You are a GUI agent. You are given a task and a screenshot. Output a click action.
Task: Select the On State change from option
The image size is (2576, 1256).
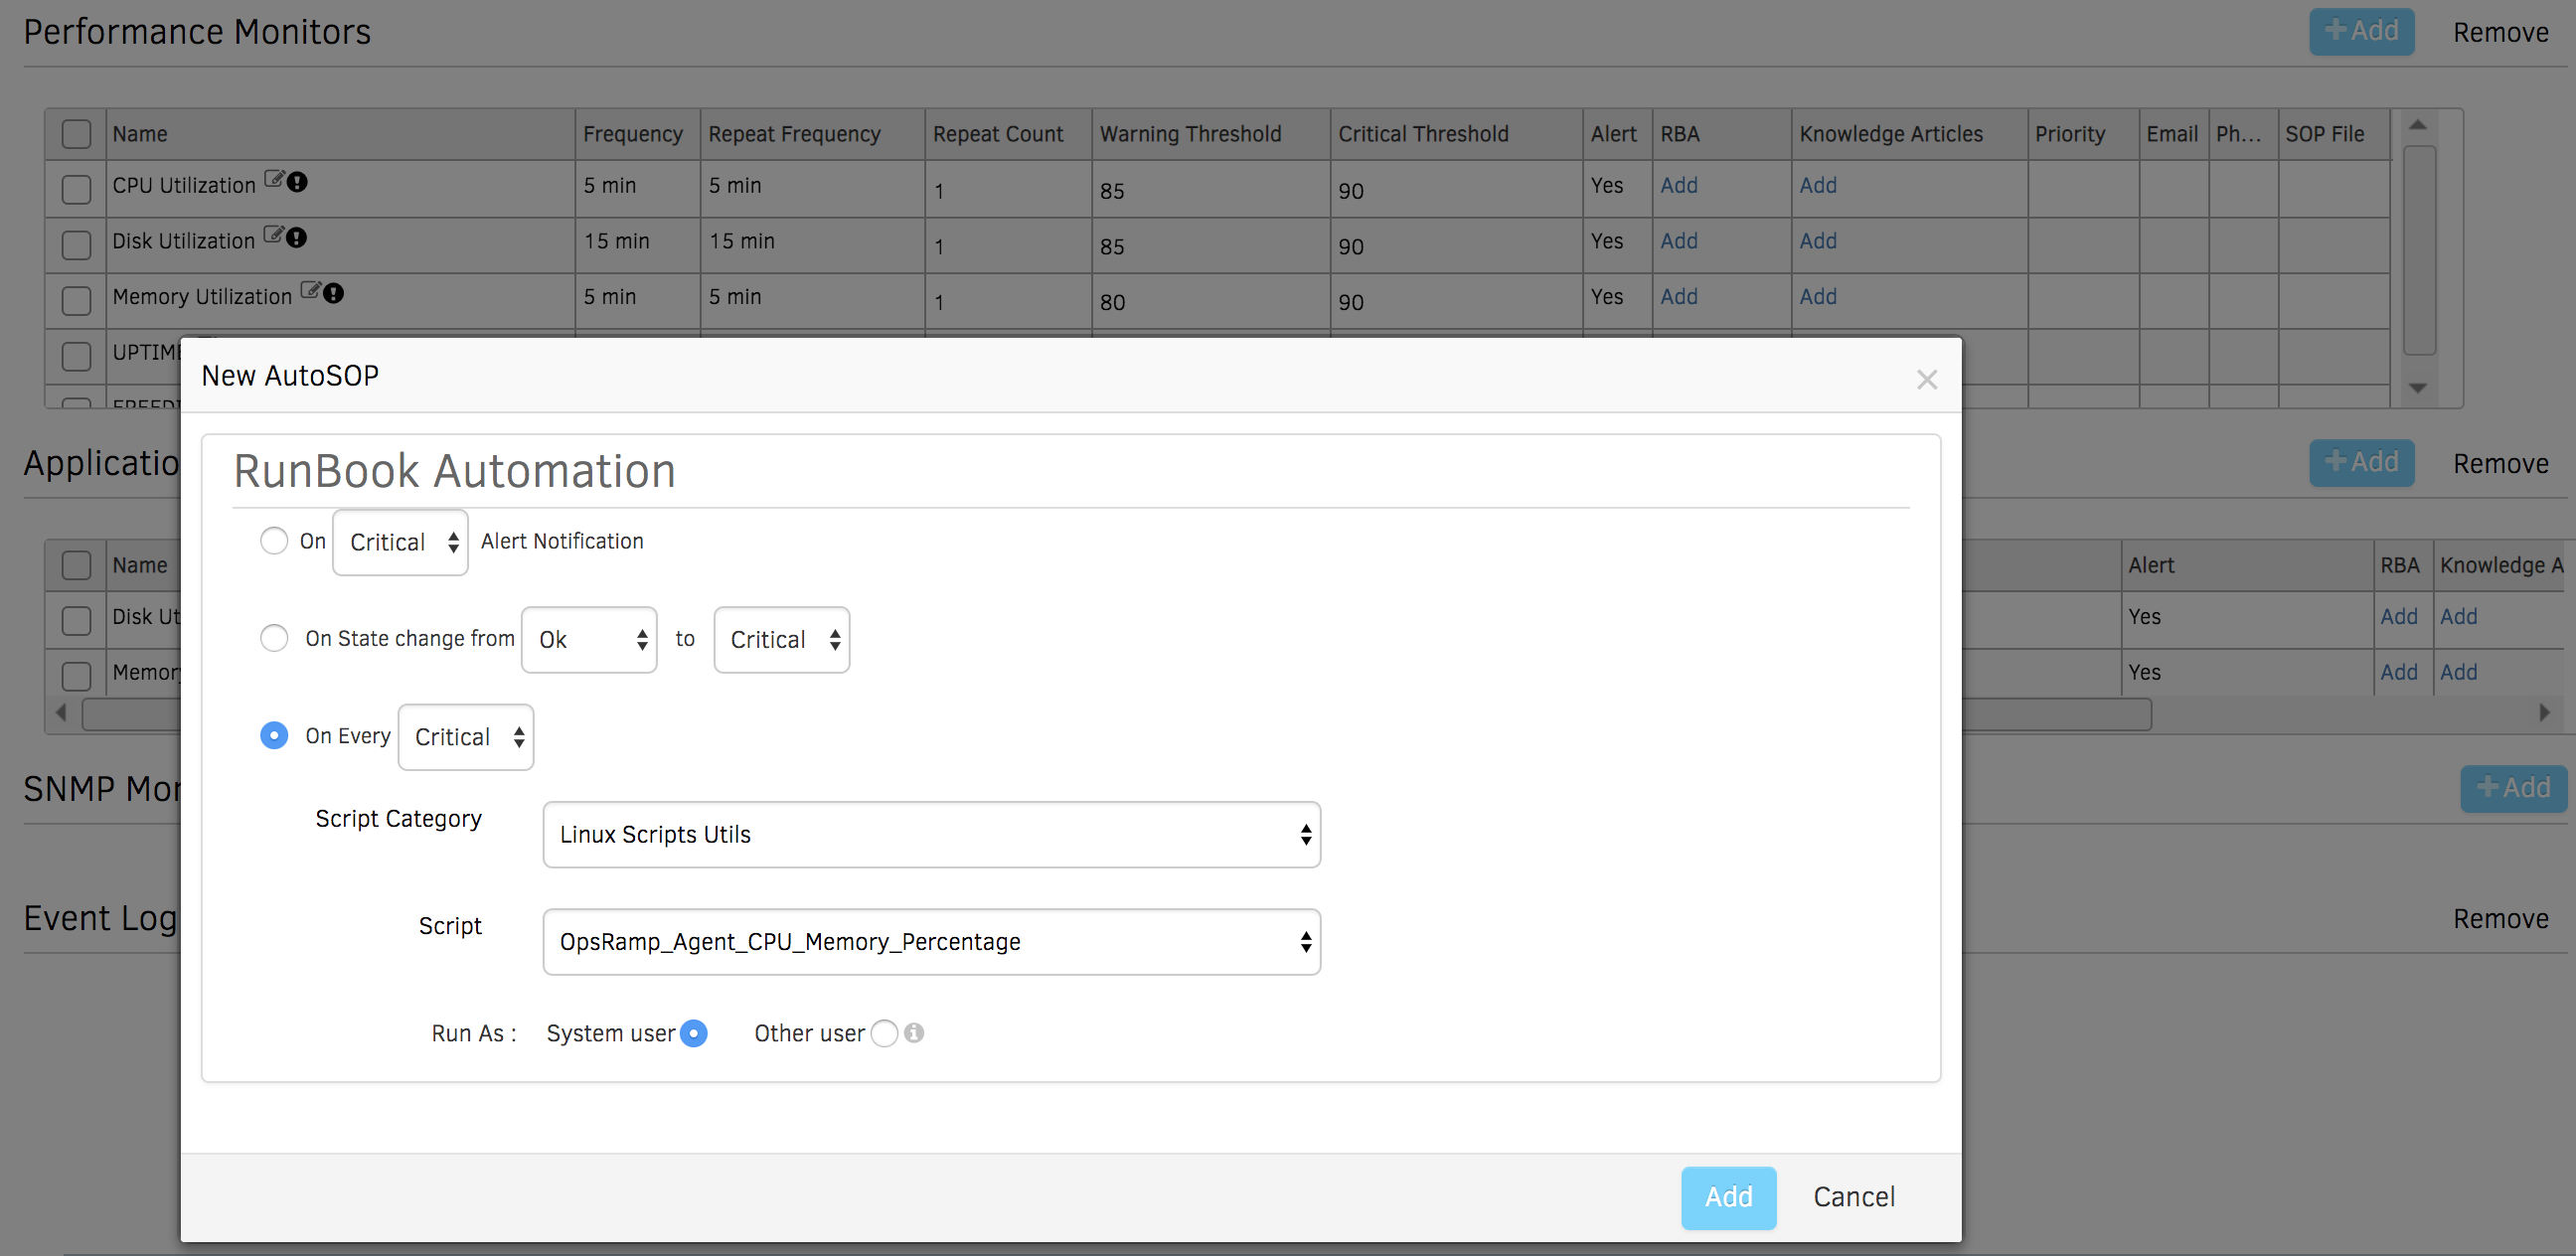tap(273, 637)
